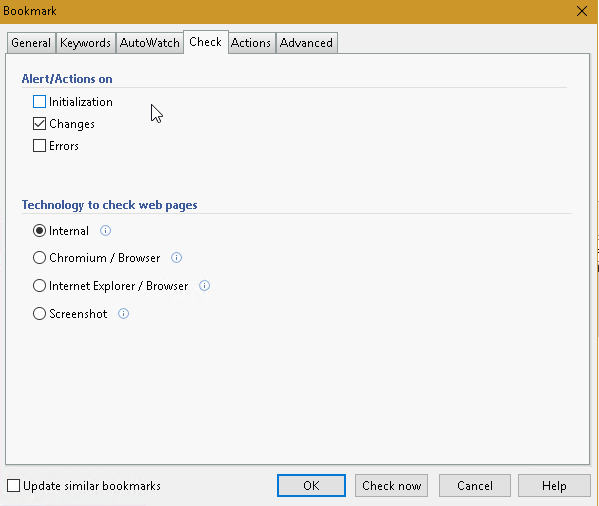Confirm with the OK button
This screenshot has height=506, width=599.
pos(311,486)
